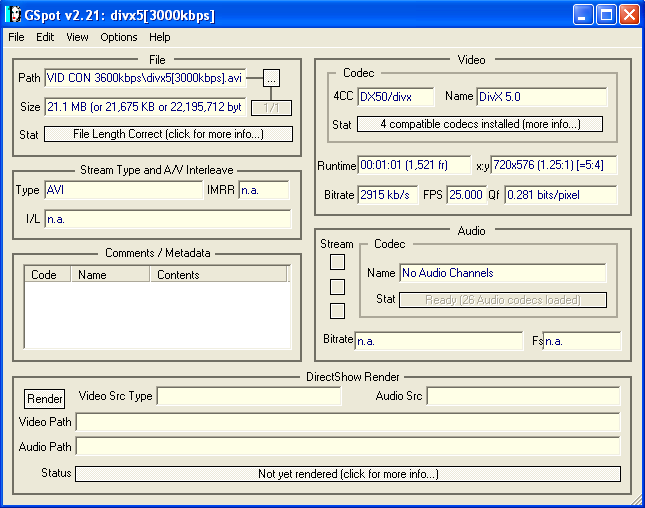Click the Path field showing divx5[3000kbps].avi
645x508 pixels.
click(x=145, y=78)
